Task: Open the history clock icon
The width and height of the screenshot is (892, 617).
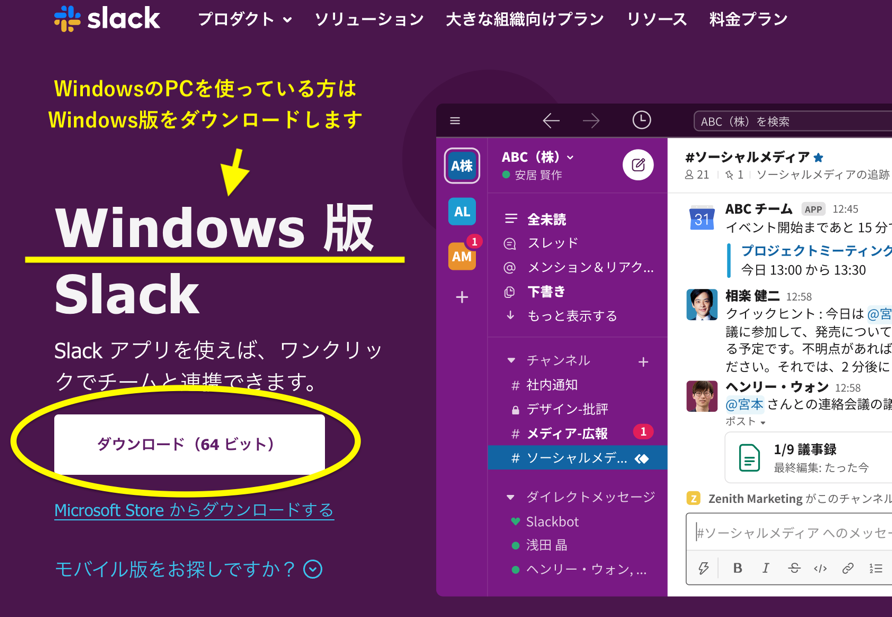Action: 642,120
